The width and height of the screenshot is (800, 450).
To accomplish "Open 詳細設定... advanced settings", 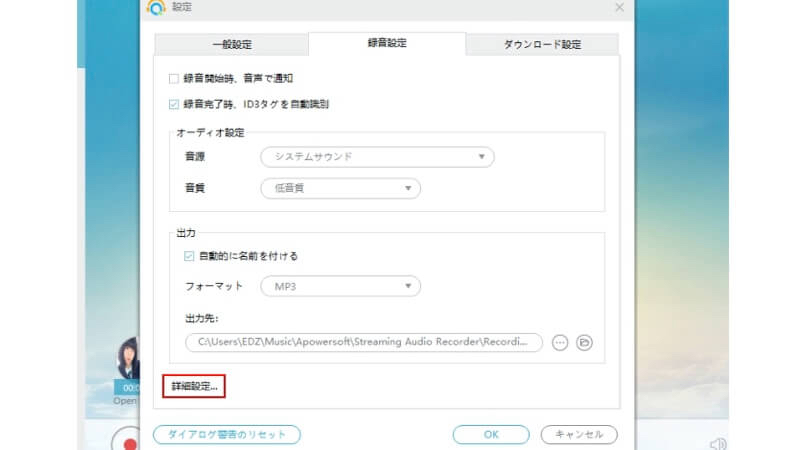I will click(194, 386).
